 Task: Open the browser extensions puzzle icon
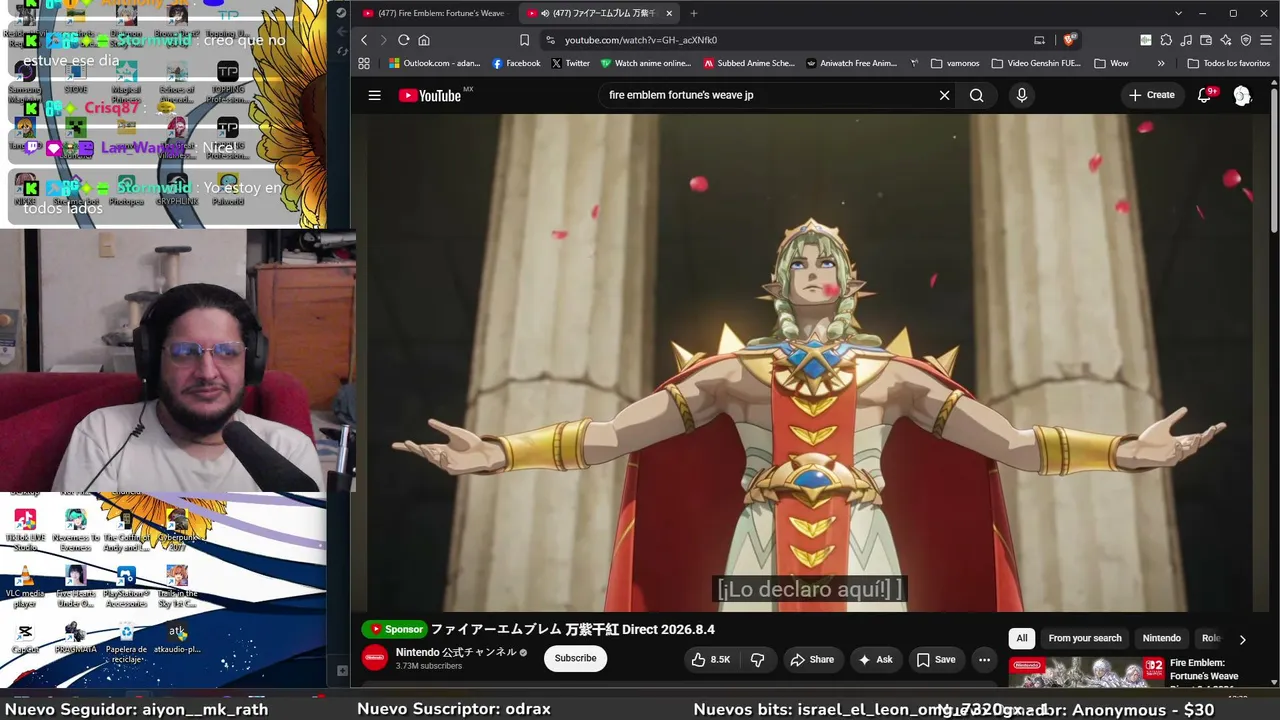[x=1166, y=40]
